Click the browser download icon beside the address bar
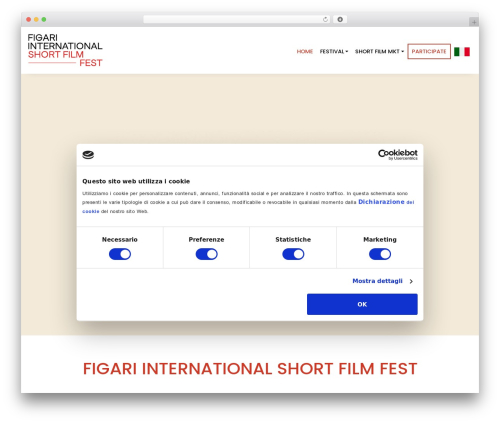The image size is (500, 423). click(x=340, y=20)
